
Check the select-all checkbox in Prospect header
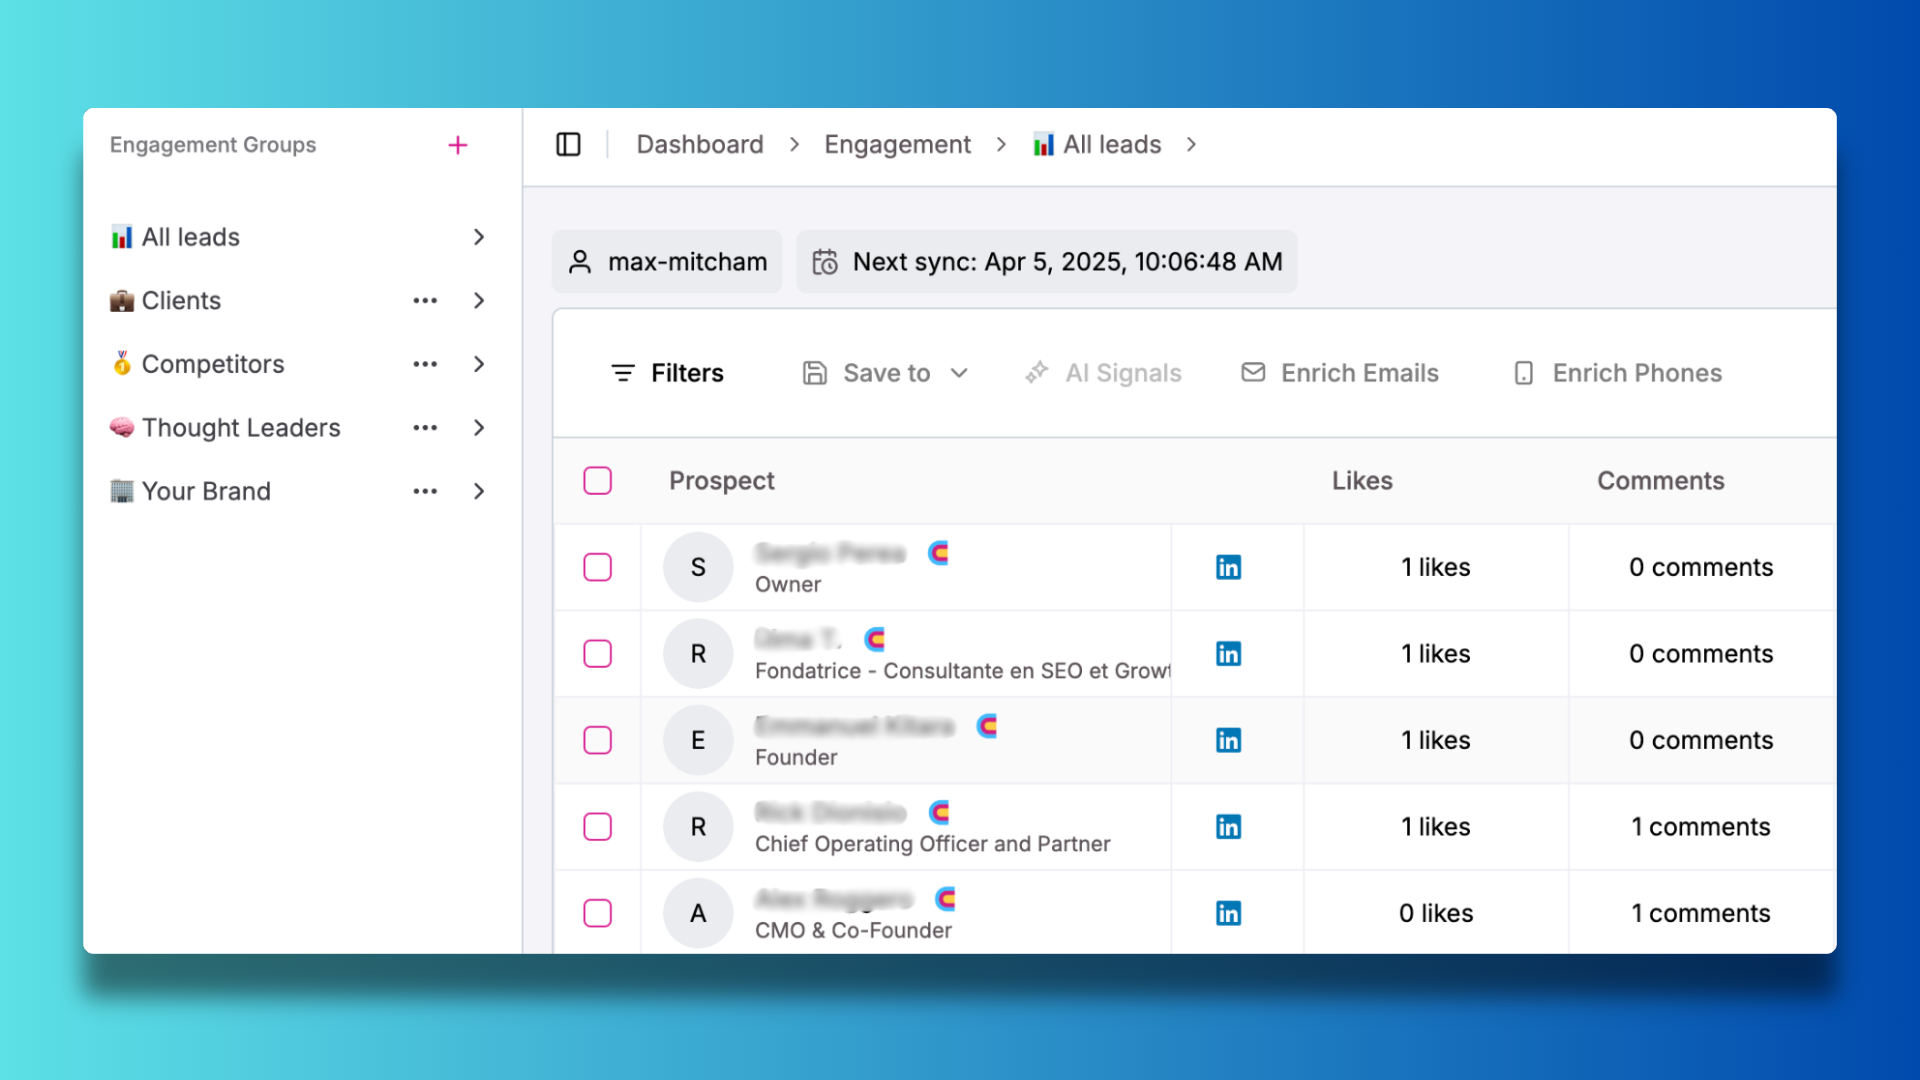point(597,481)
